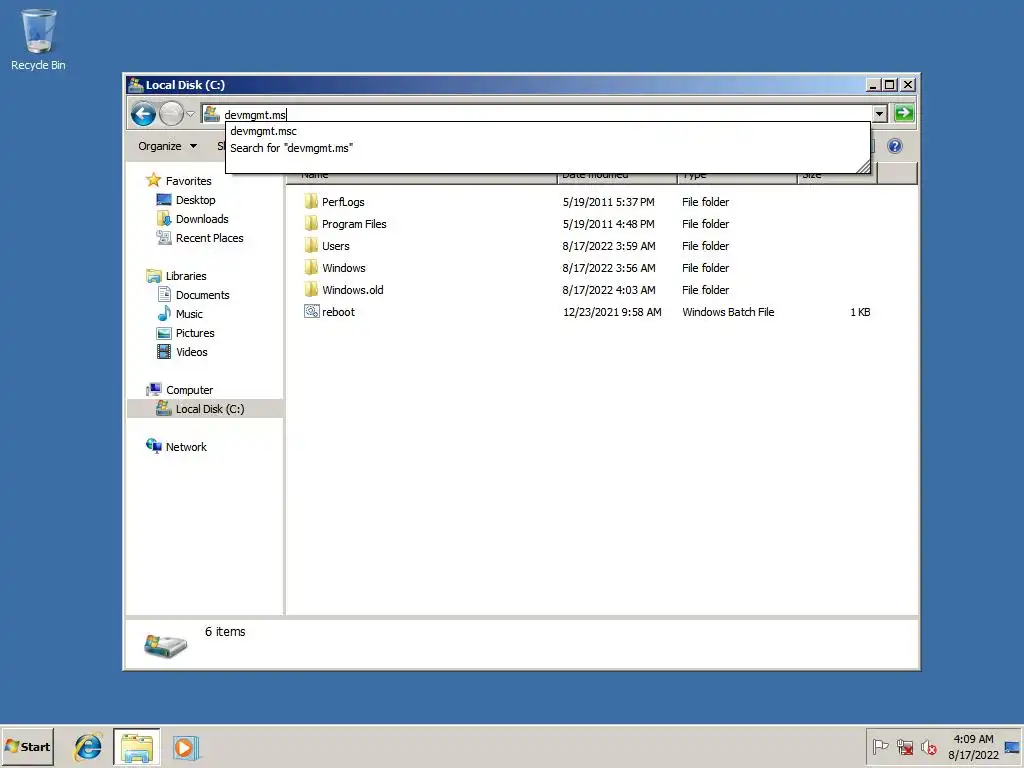The width and height of the screenshot is (1024, 768).
Task: Open Desktop under Favorites
Action: pos(195,200)
